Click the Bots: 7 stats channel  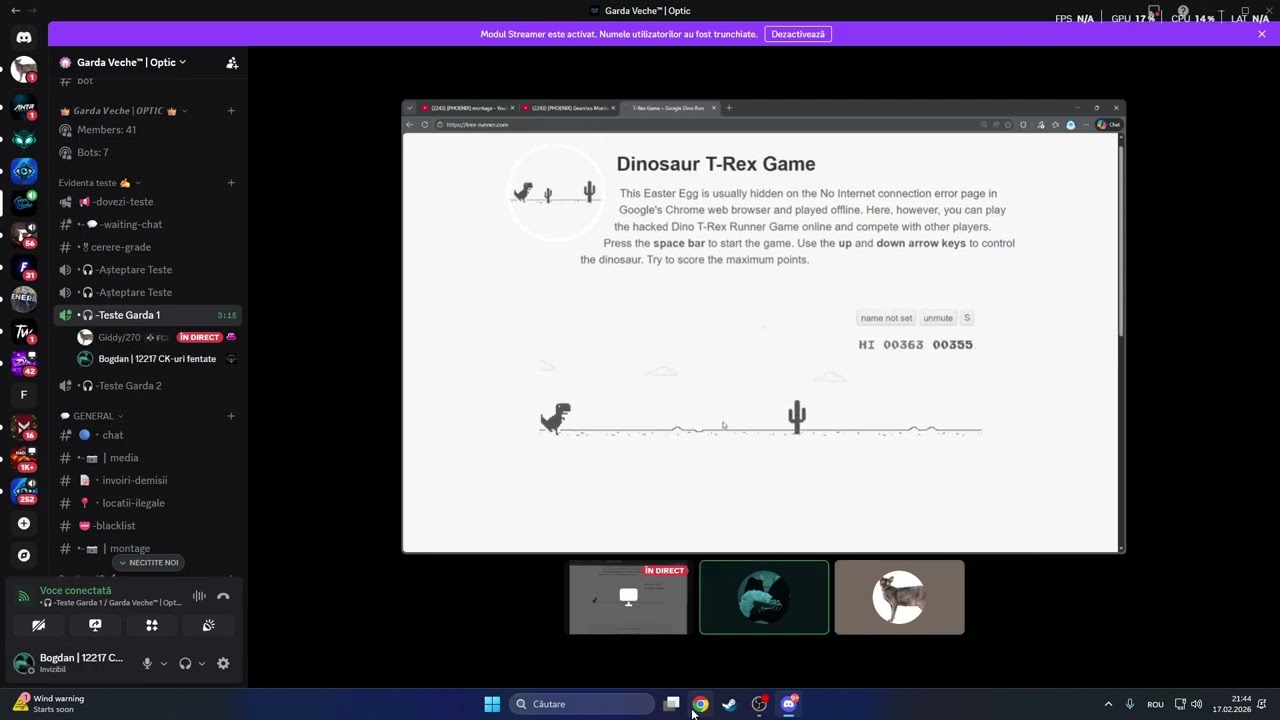coord(147,153)
